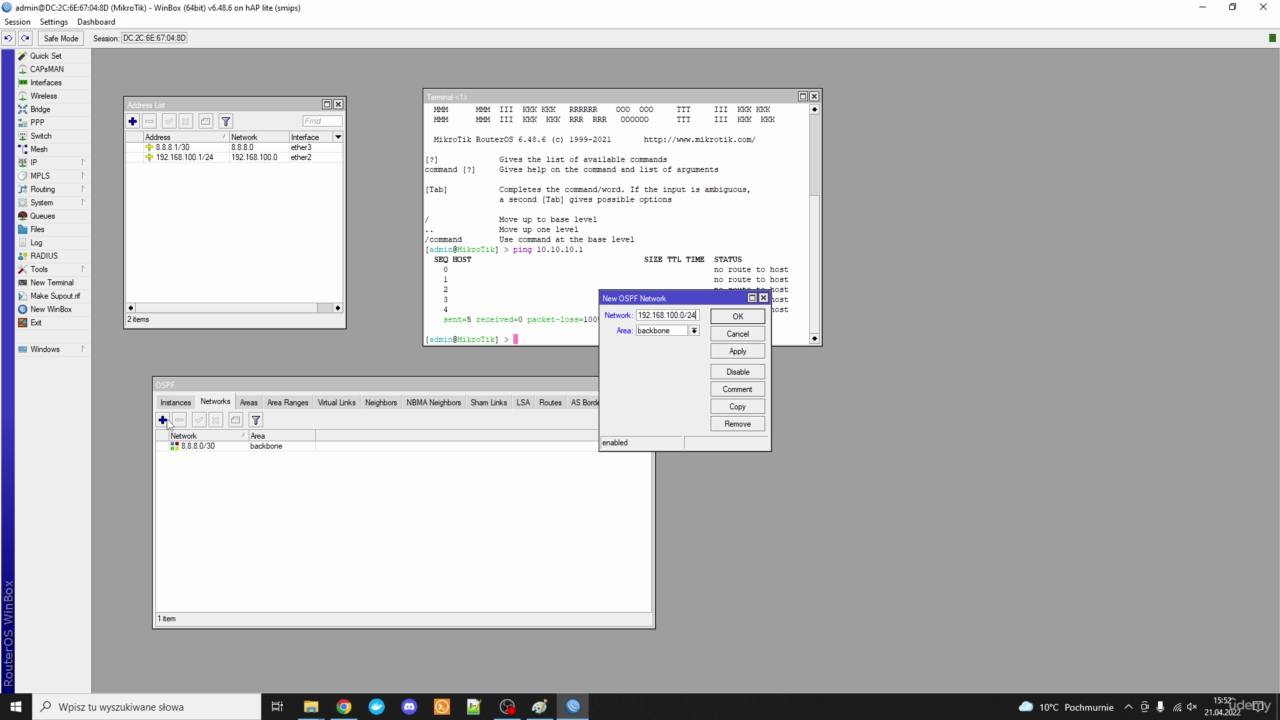Select the 8.8.8.1/30 address row
1280x720 pixels.
click(x=234, y=147)
